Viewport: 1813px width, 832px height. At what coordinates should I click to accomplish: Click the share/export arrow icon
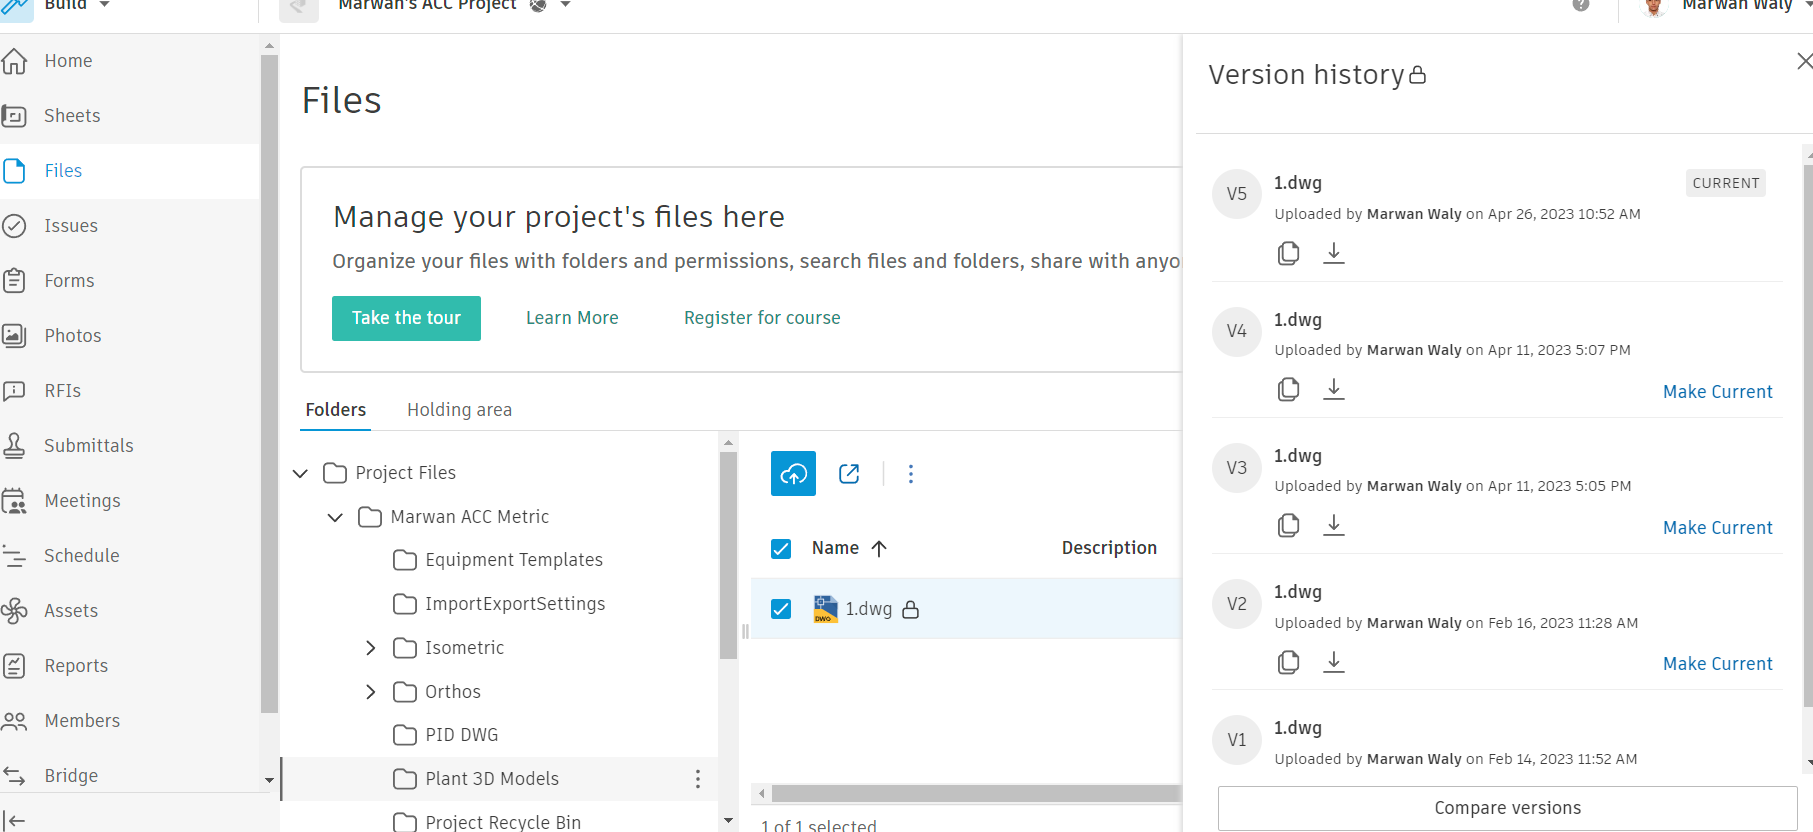point(849,474)
